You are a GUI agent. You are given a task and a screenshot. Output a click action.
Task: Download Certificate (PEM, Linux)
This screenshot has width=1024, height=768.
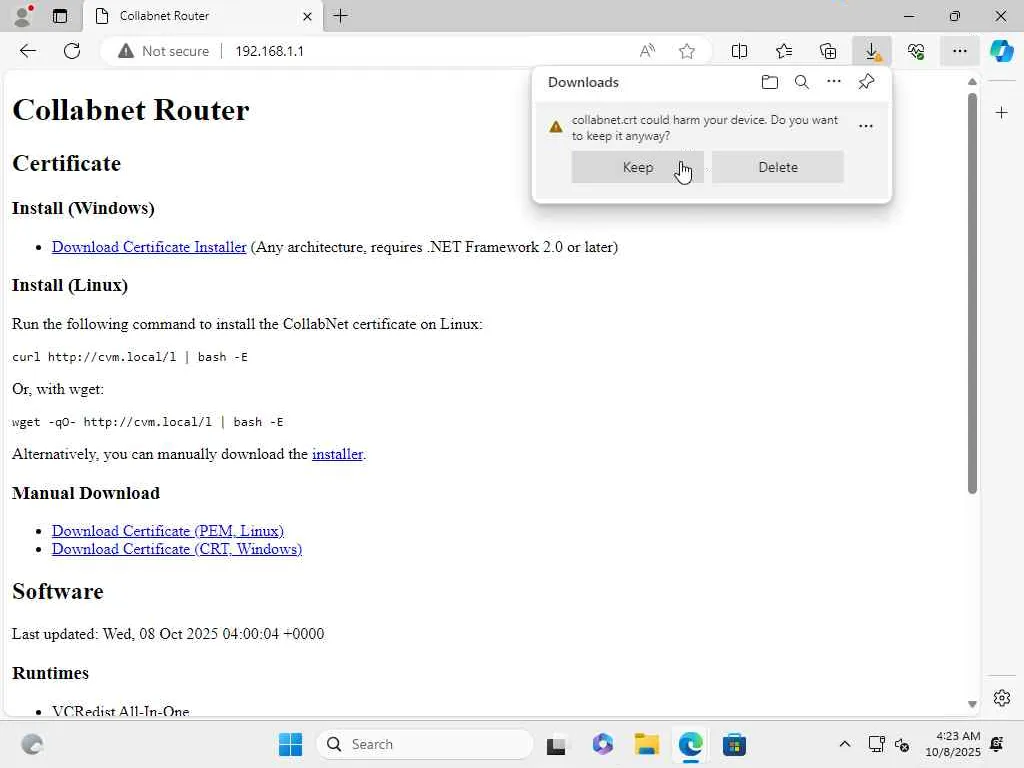tap(168, 531)
